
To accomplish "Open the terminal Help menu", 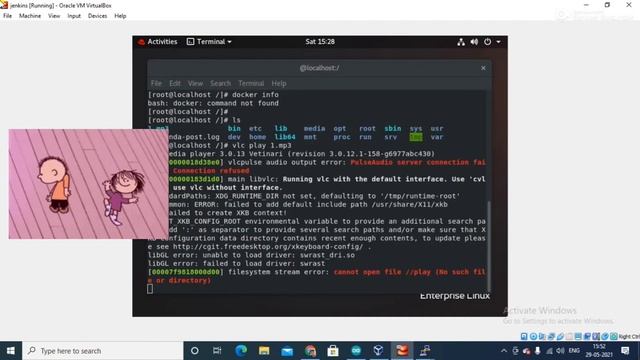I will pyautogui.click(x=279, y=83).
